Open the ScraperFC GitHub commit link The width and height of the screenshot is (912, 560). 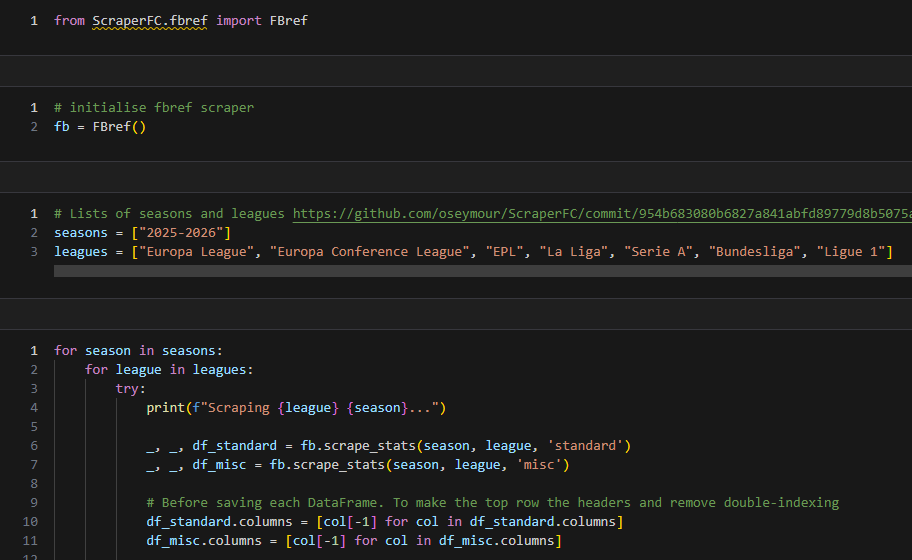point(602,213)
